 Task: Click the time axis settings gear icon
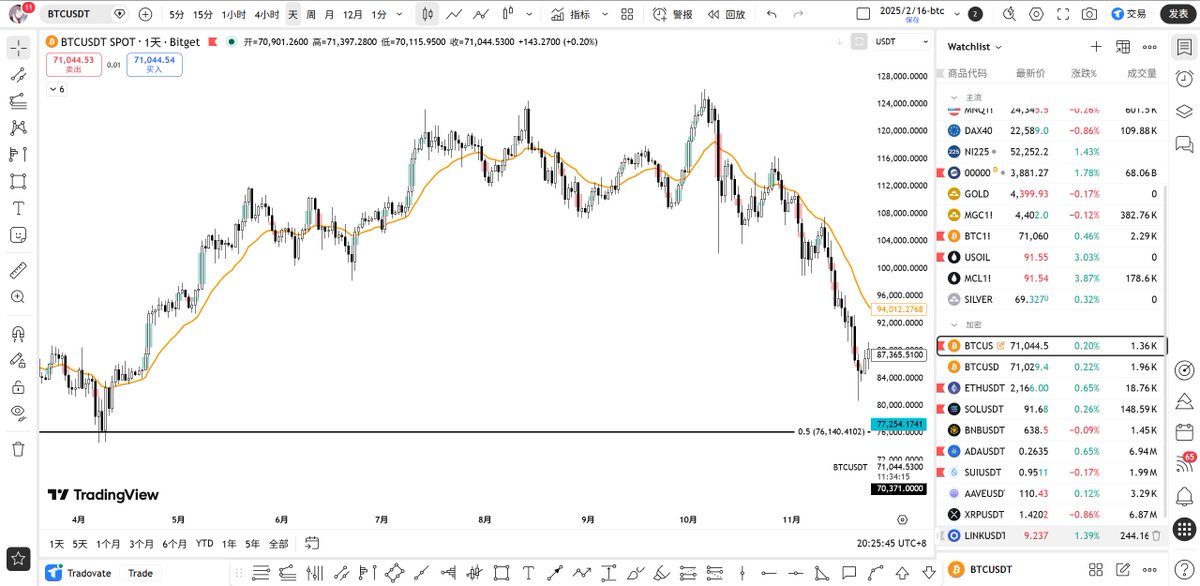(903, 519)
